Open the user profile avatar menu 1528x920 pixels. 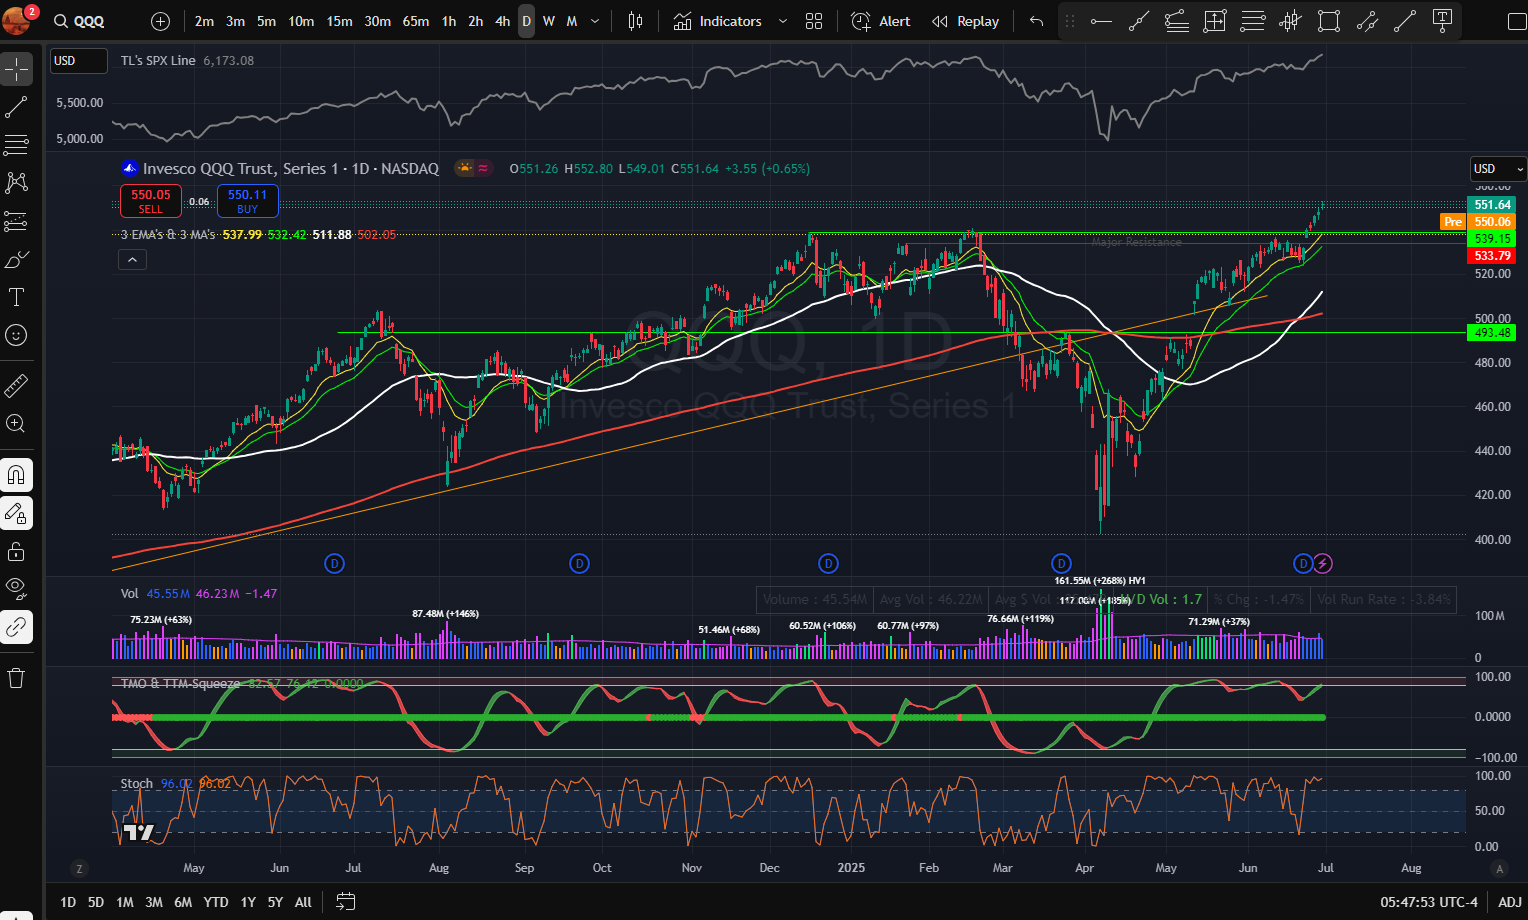[18, 19]
